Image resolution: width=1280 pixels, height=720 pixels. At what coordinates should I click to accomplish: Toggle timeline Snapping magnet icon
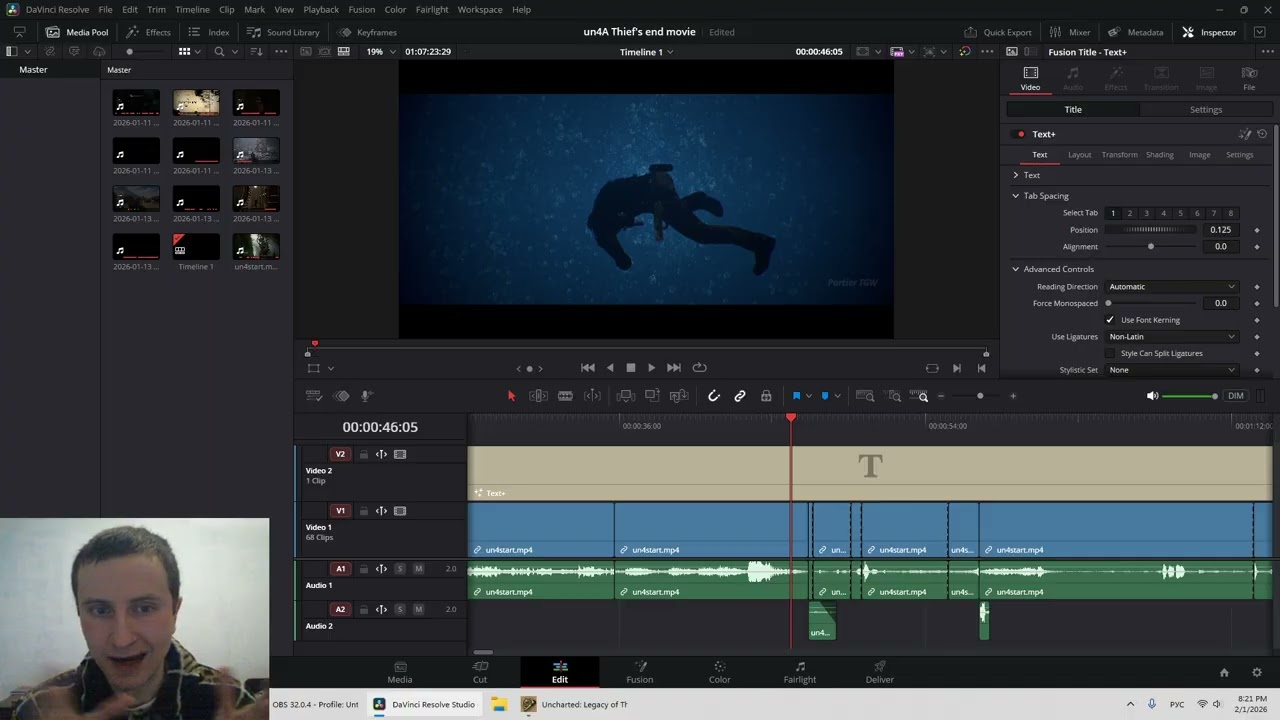click(713, 396)
